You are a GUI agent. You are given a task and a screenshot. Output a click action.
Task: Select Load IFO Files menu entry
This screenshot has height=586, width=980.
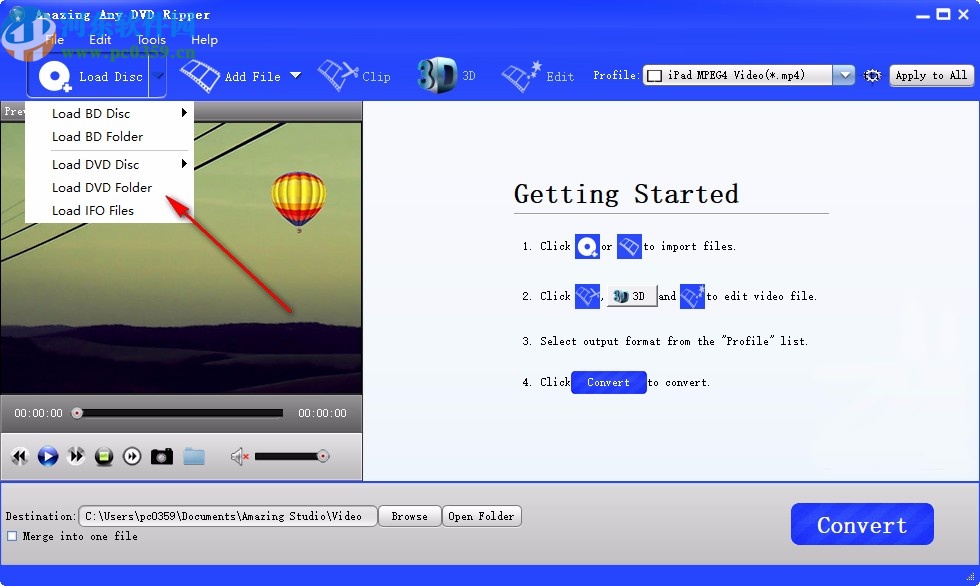point(94,210)
